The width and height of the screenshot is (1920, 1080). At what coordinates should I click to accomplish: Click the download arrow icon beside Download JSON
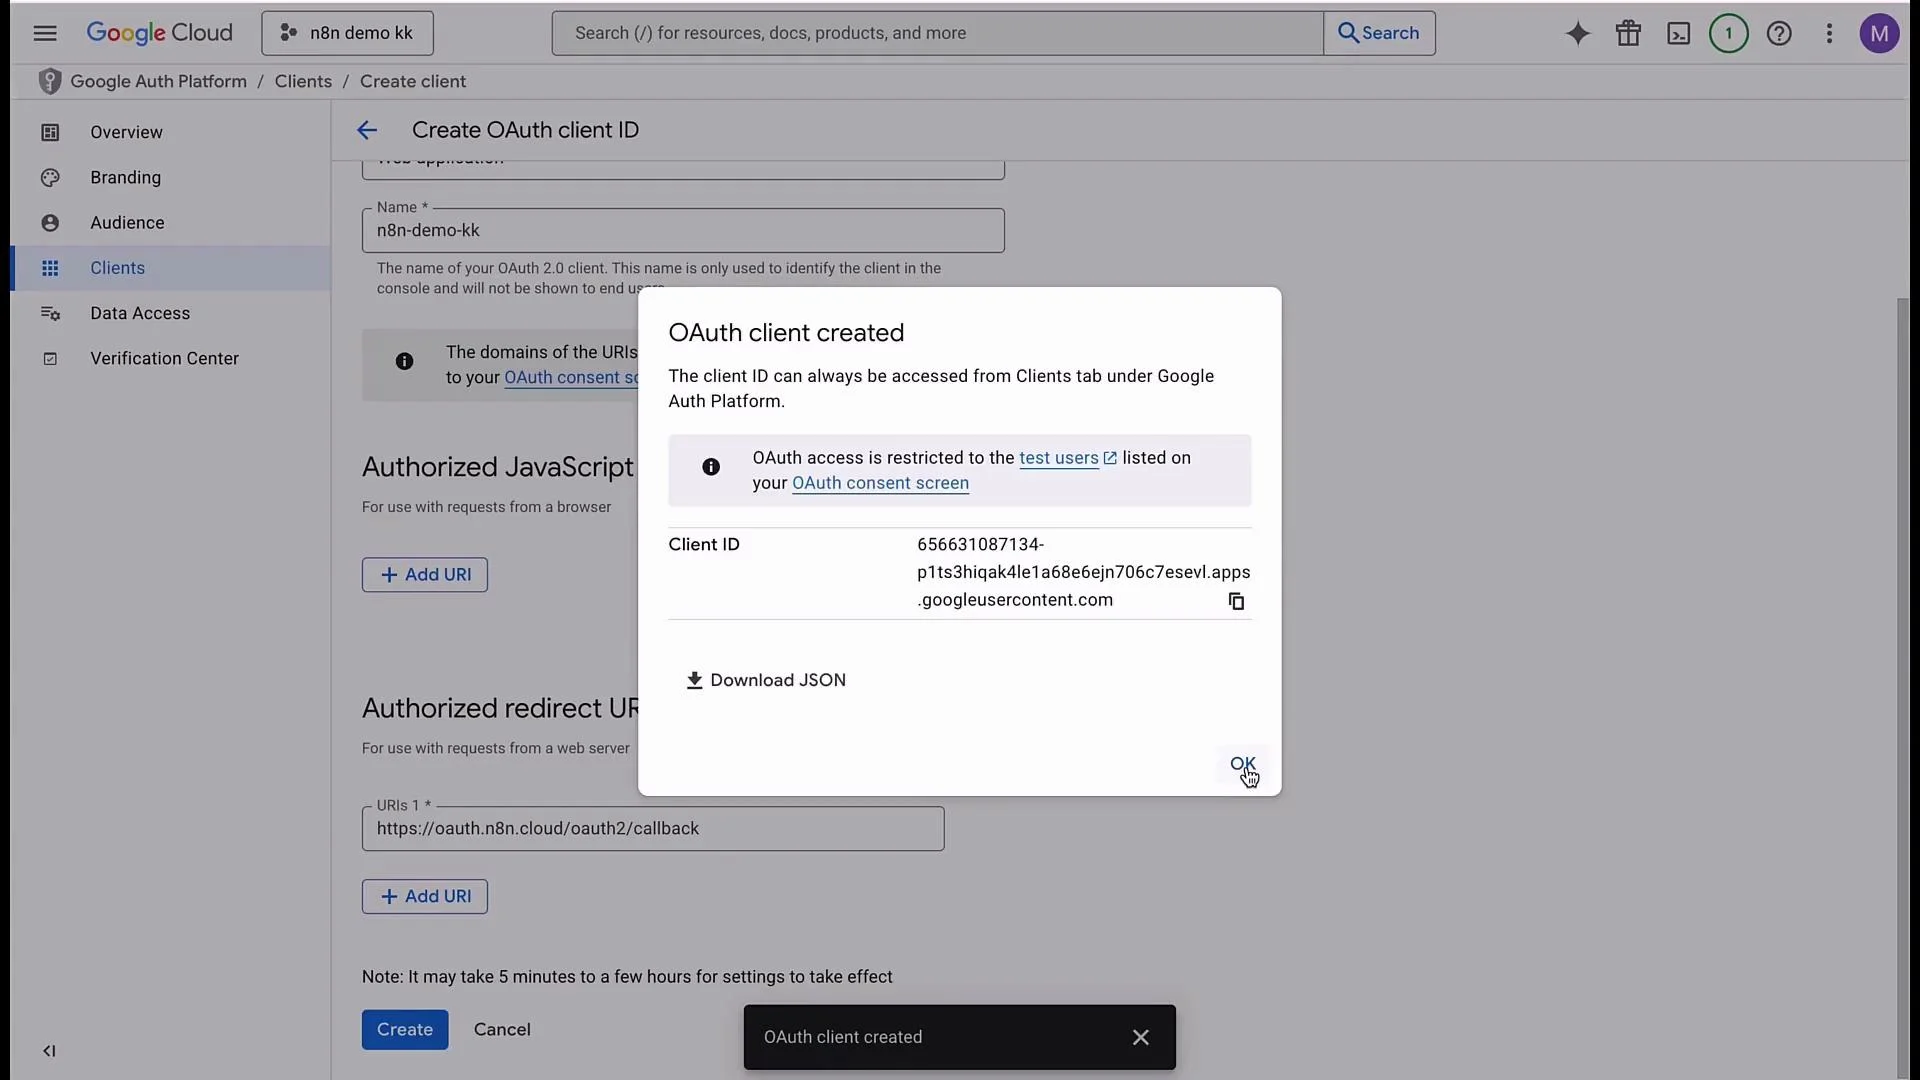(694, 680)
